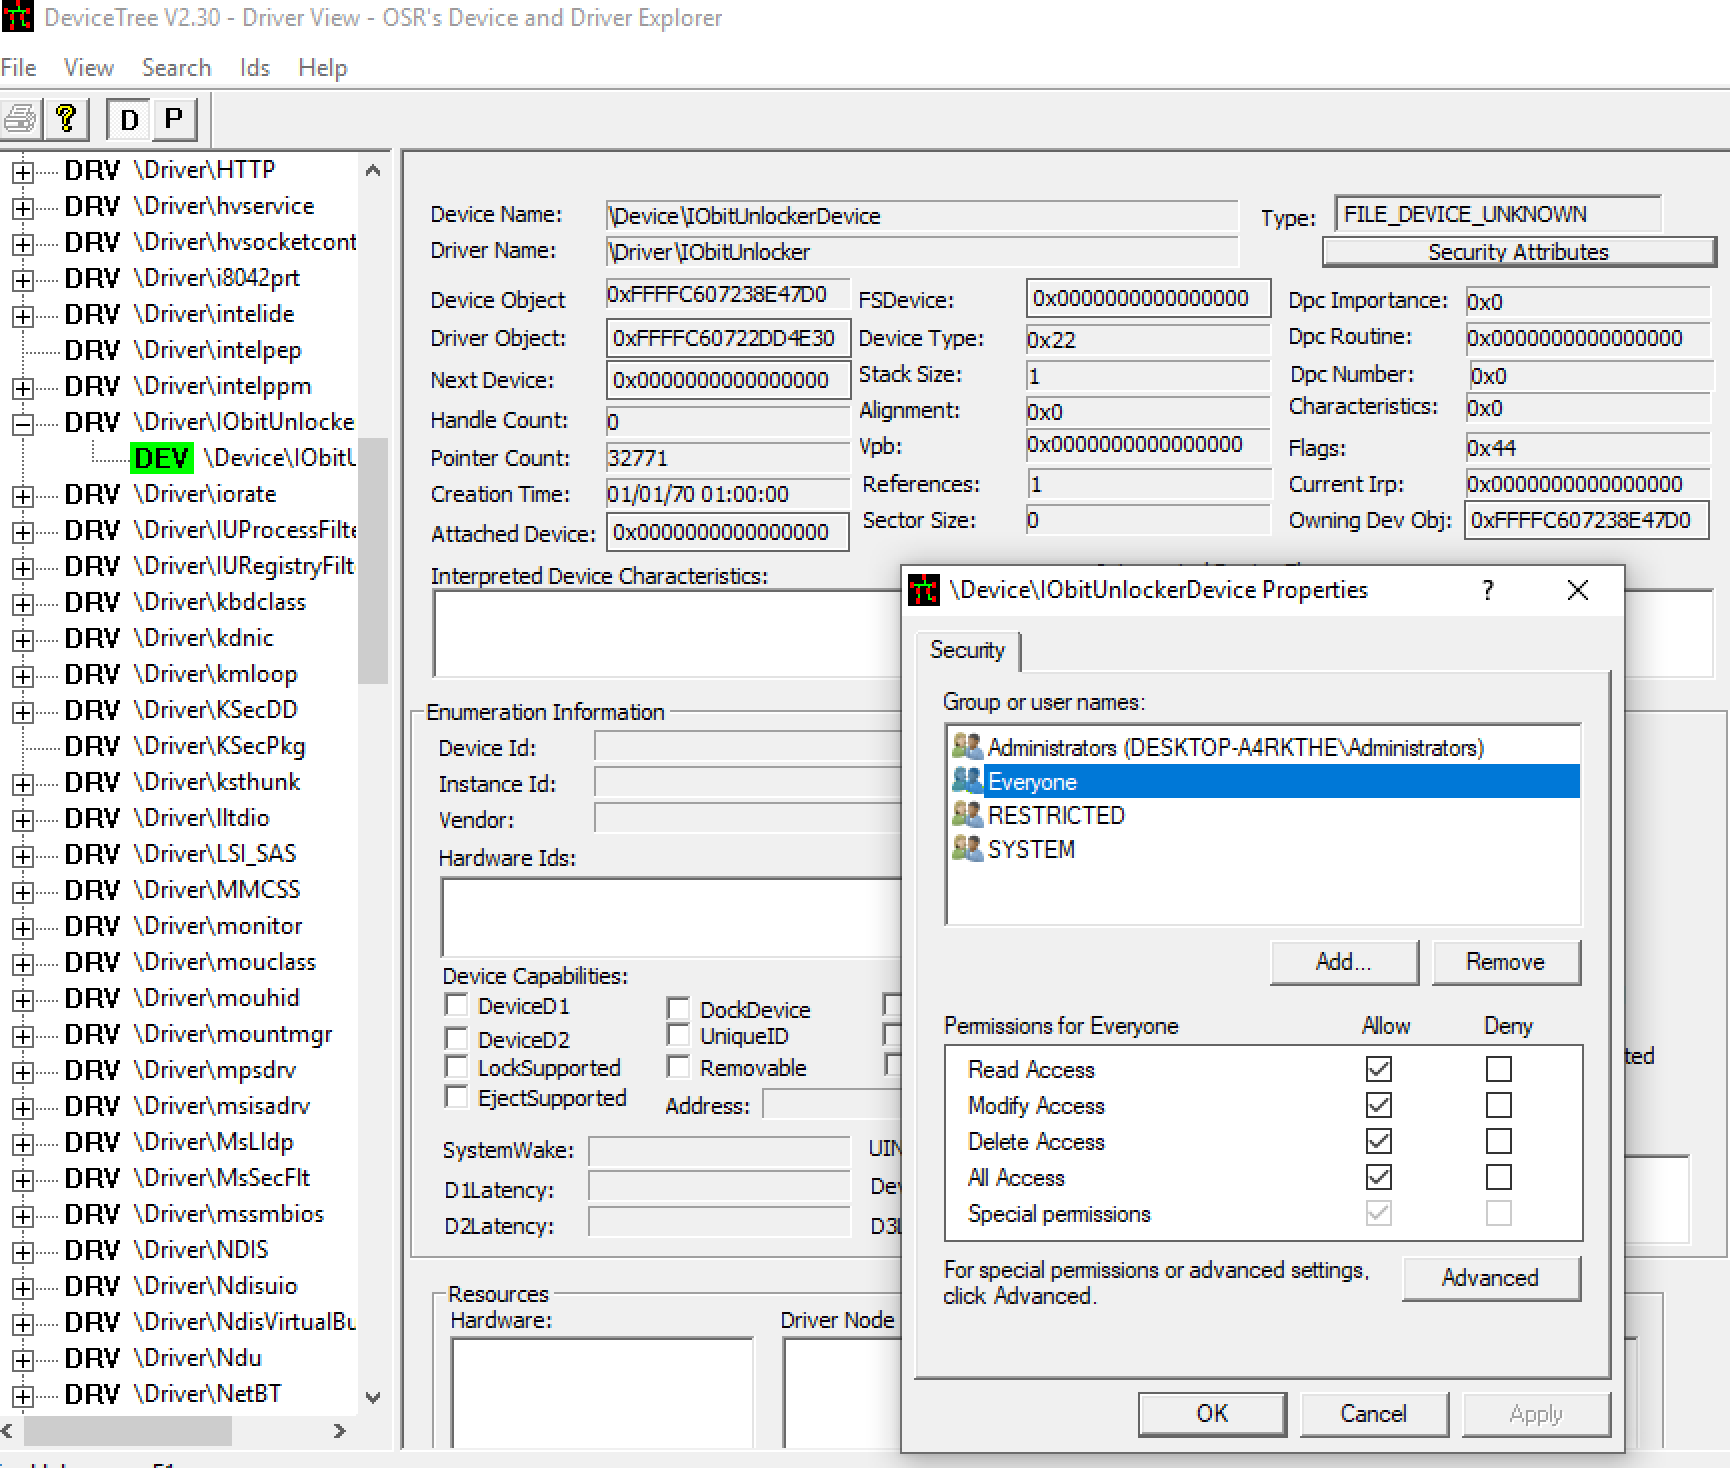Click the Properties dialog title icon
Image resolution: width=1730 pixels, height=1468 pixels.
924,590
